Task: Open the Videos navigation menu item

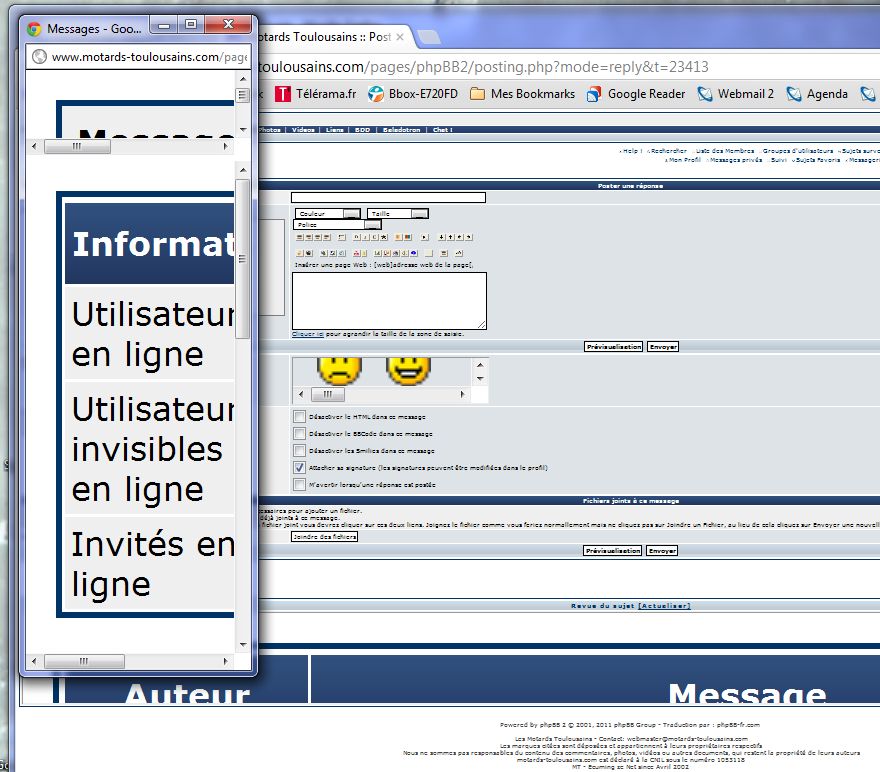Action: click(x=304, y=130)
